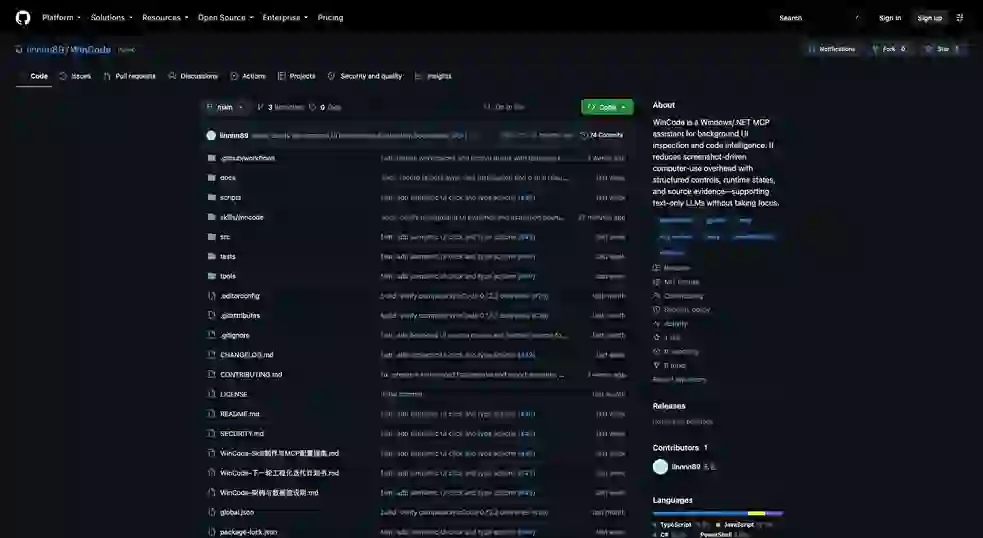The image size is (983, 538).
Task: Focus the Search input field
Action: coord(819,18)
